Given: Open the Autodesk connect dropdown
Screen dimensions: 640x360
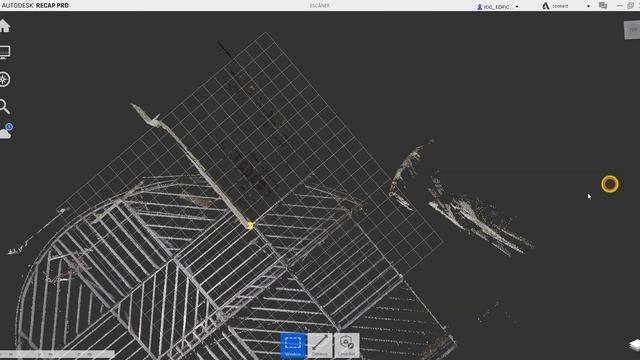Looking at the screenshot, I should 588,6.
